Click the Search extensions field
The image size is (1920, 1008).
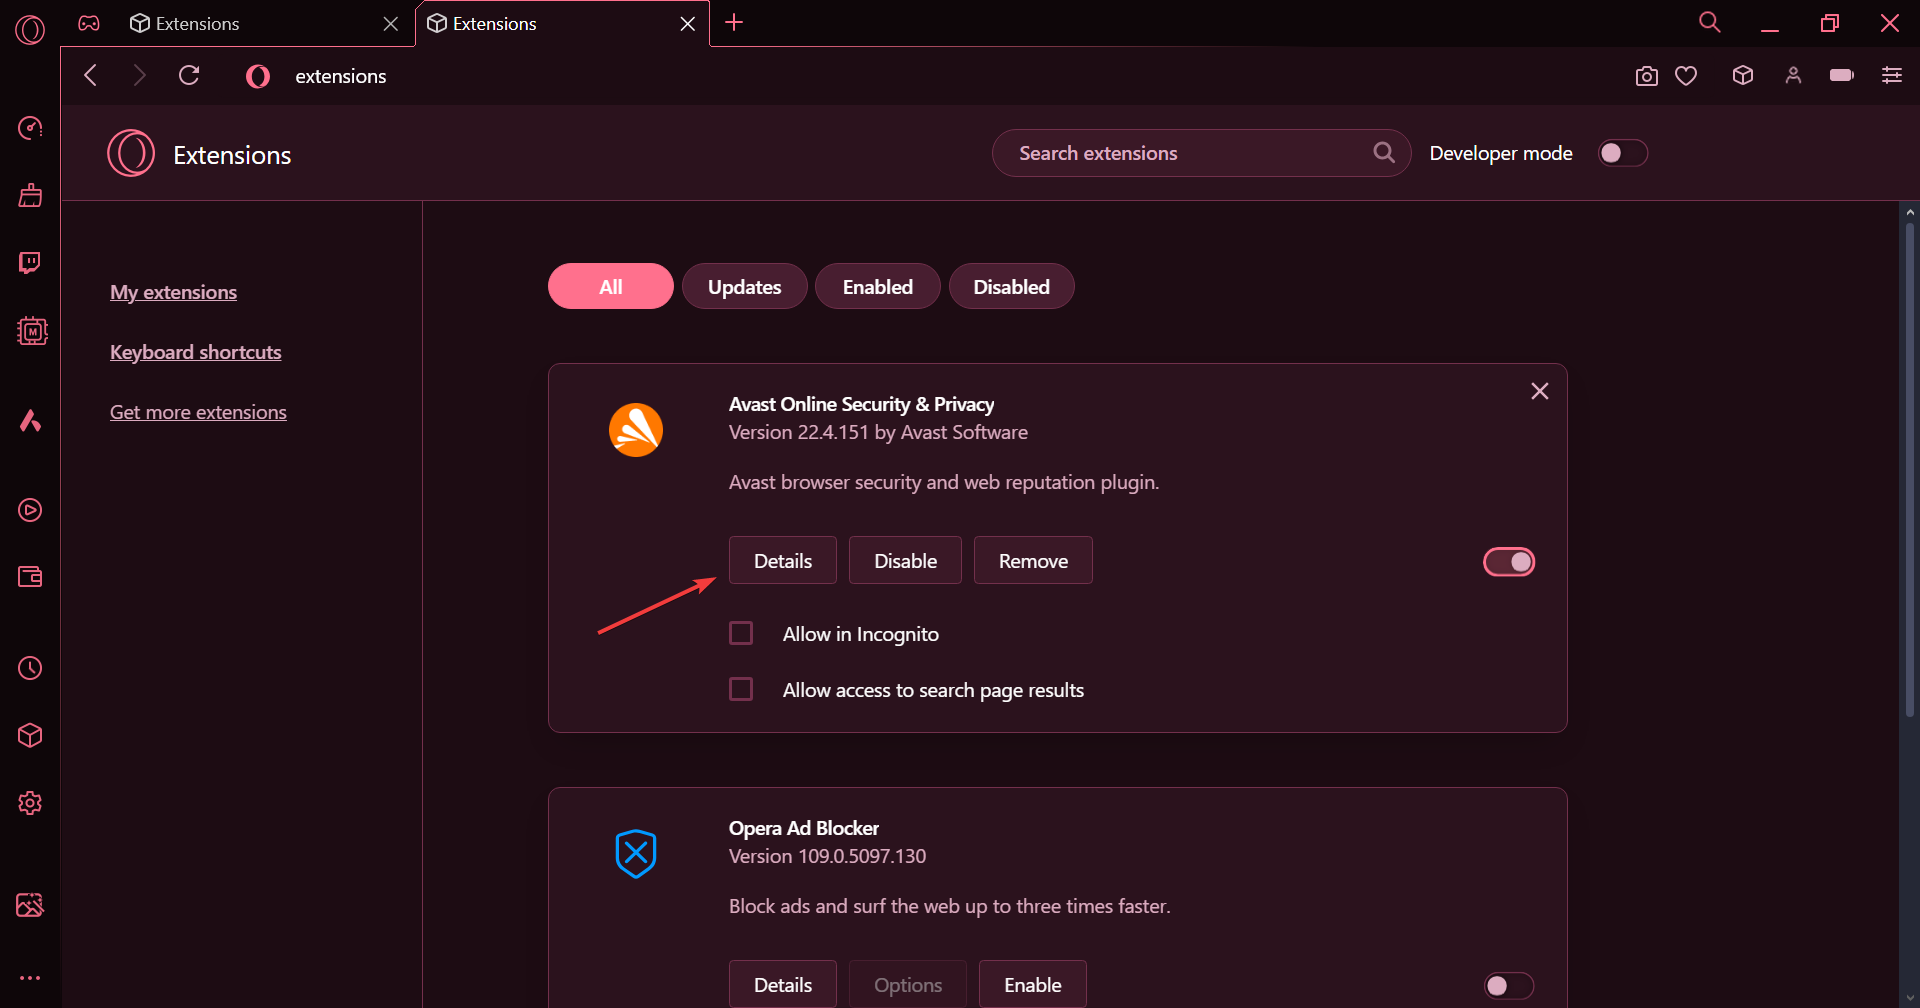pos(1200,153)
